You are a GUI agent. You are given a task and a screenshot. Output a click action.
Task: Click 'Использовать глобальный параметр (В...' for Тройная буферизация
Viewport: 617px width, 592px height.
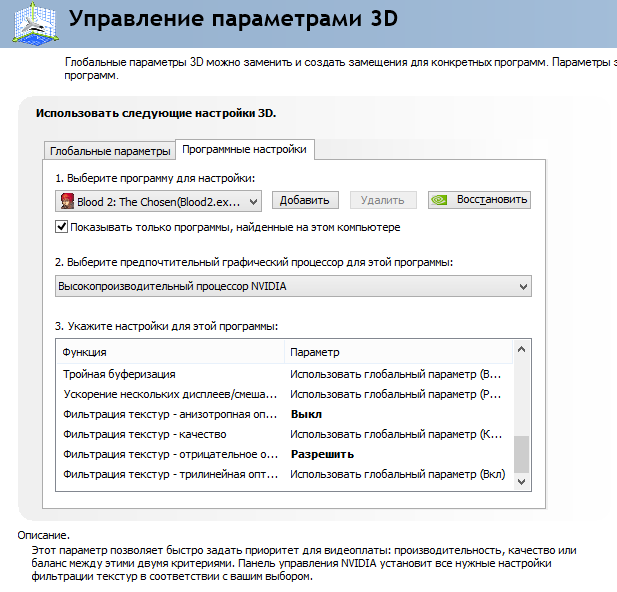coord(395,374)
